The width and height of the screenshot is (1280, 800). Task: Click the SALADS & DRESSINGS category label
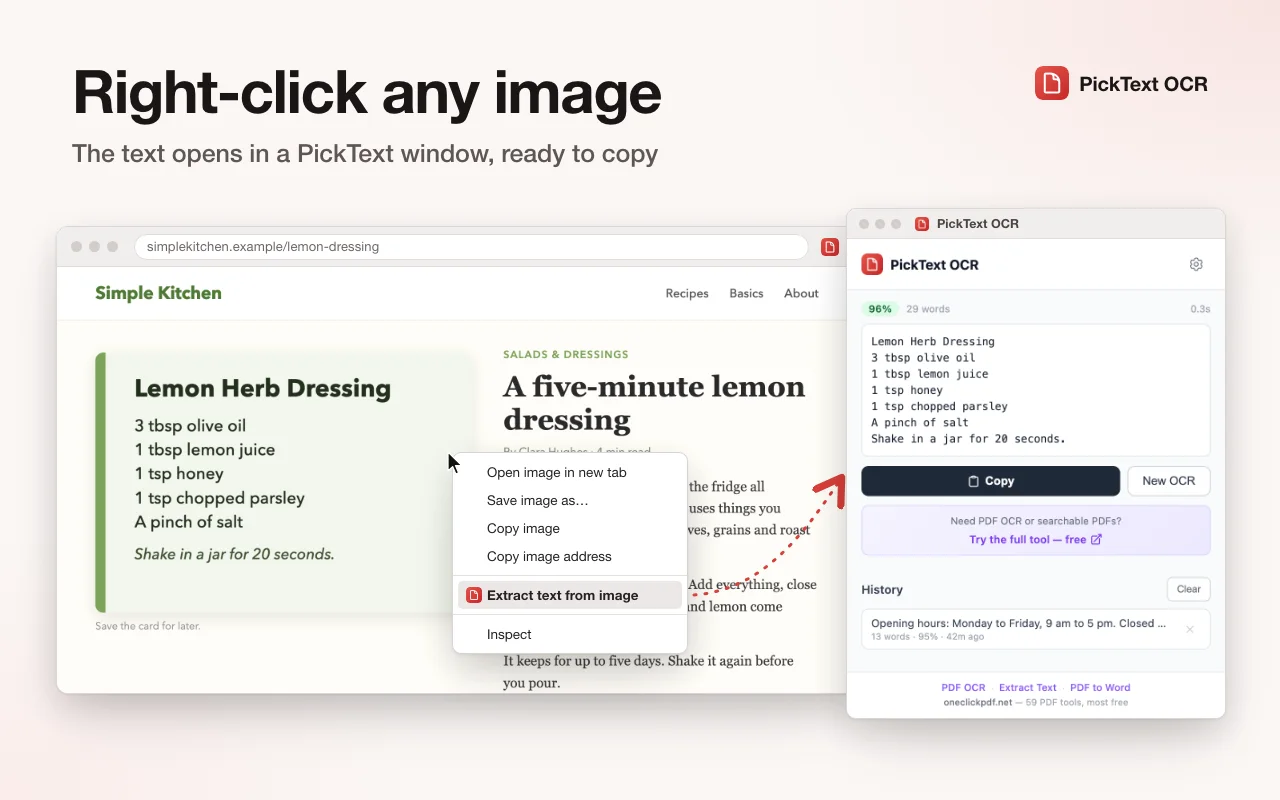566,354
